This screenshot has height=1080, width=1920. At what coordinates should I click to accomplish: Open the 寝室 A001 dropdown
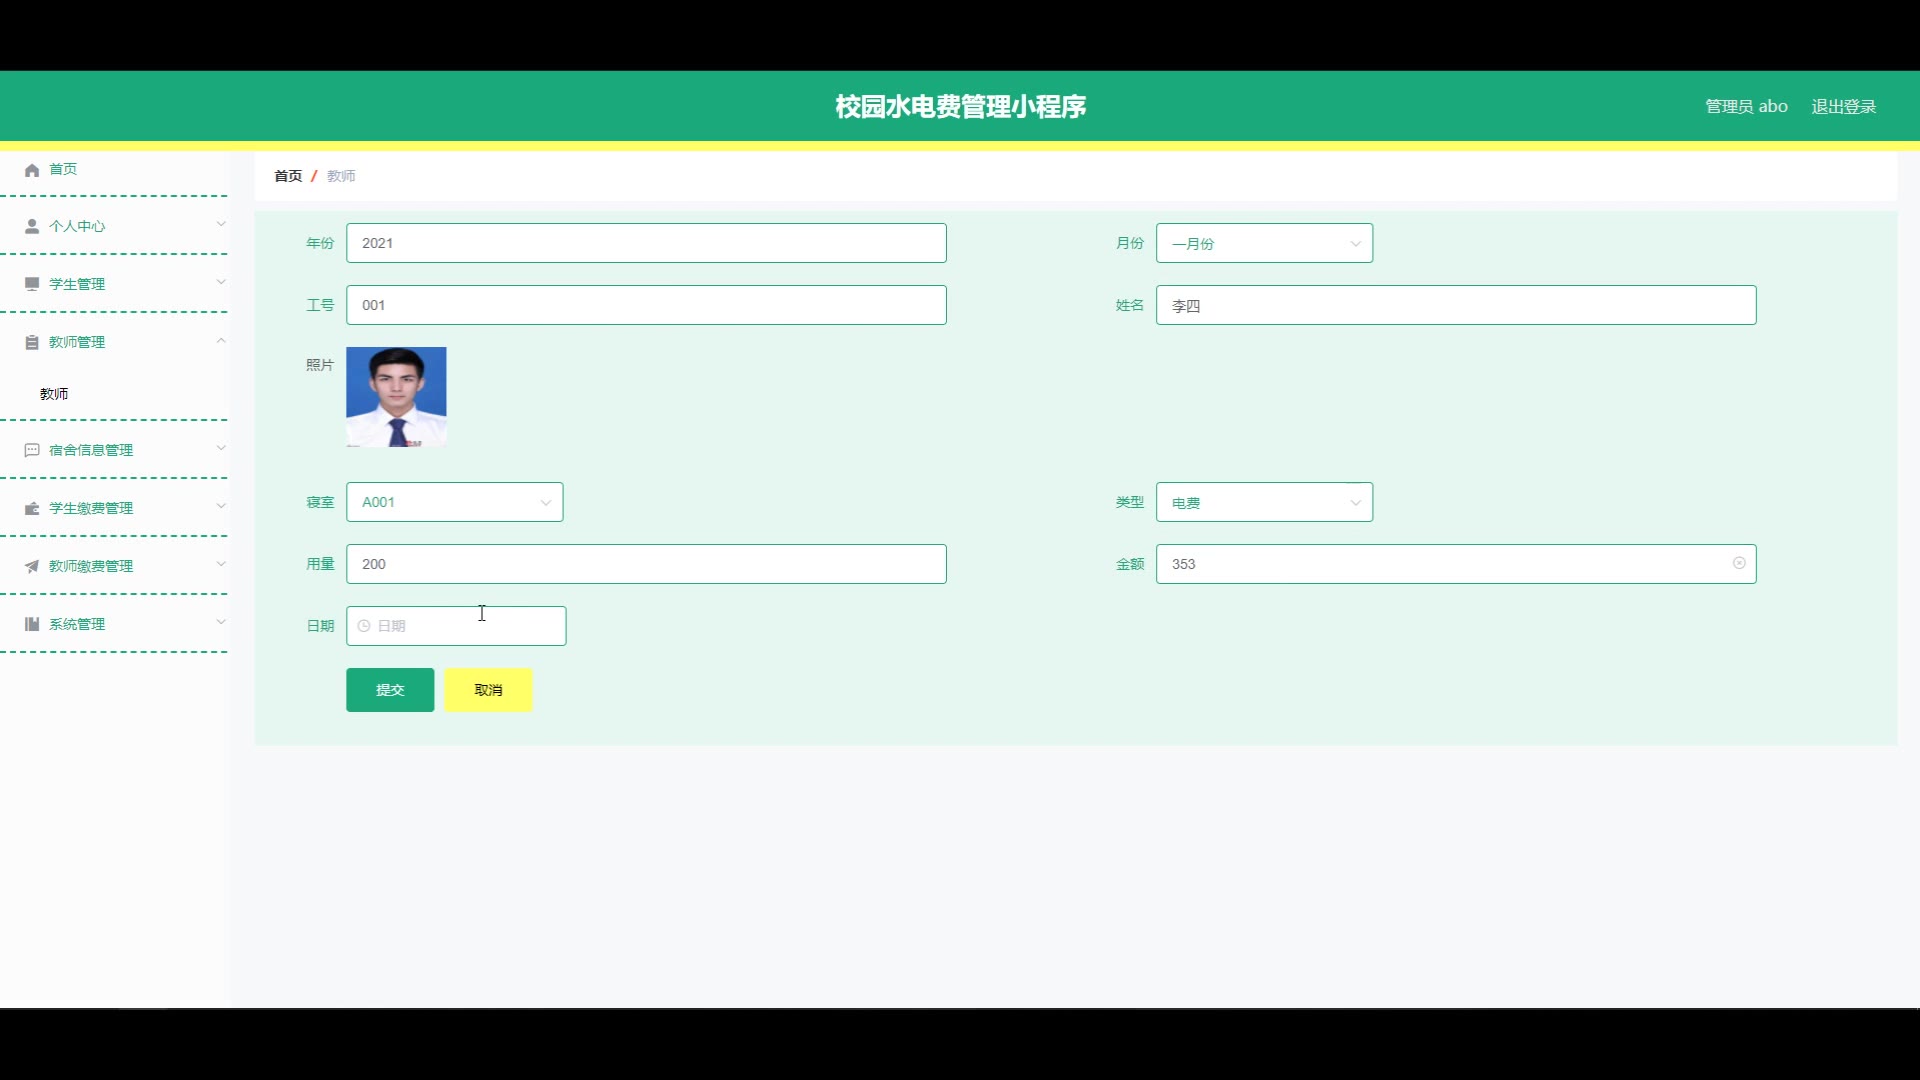pyautogui.click(x=454, y=502)
